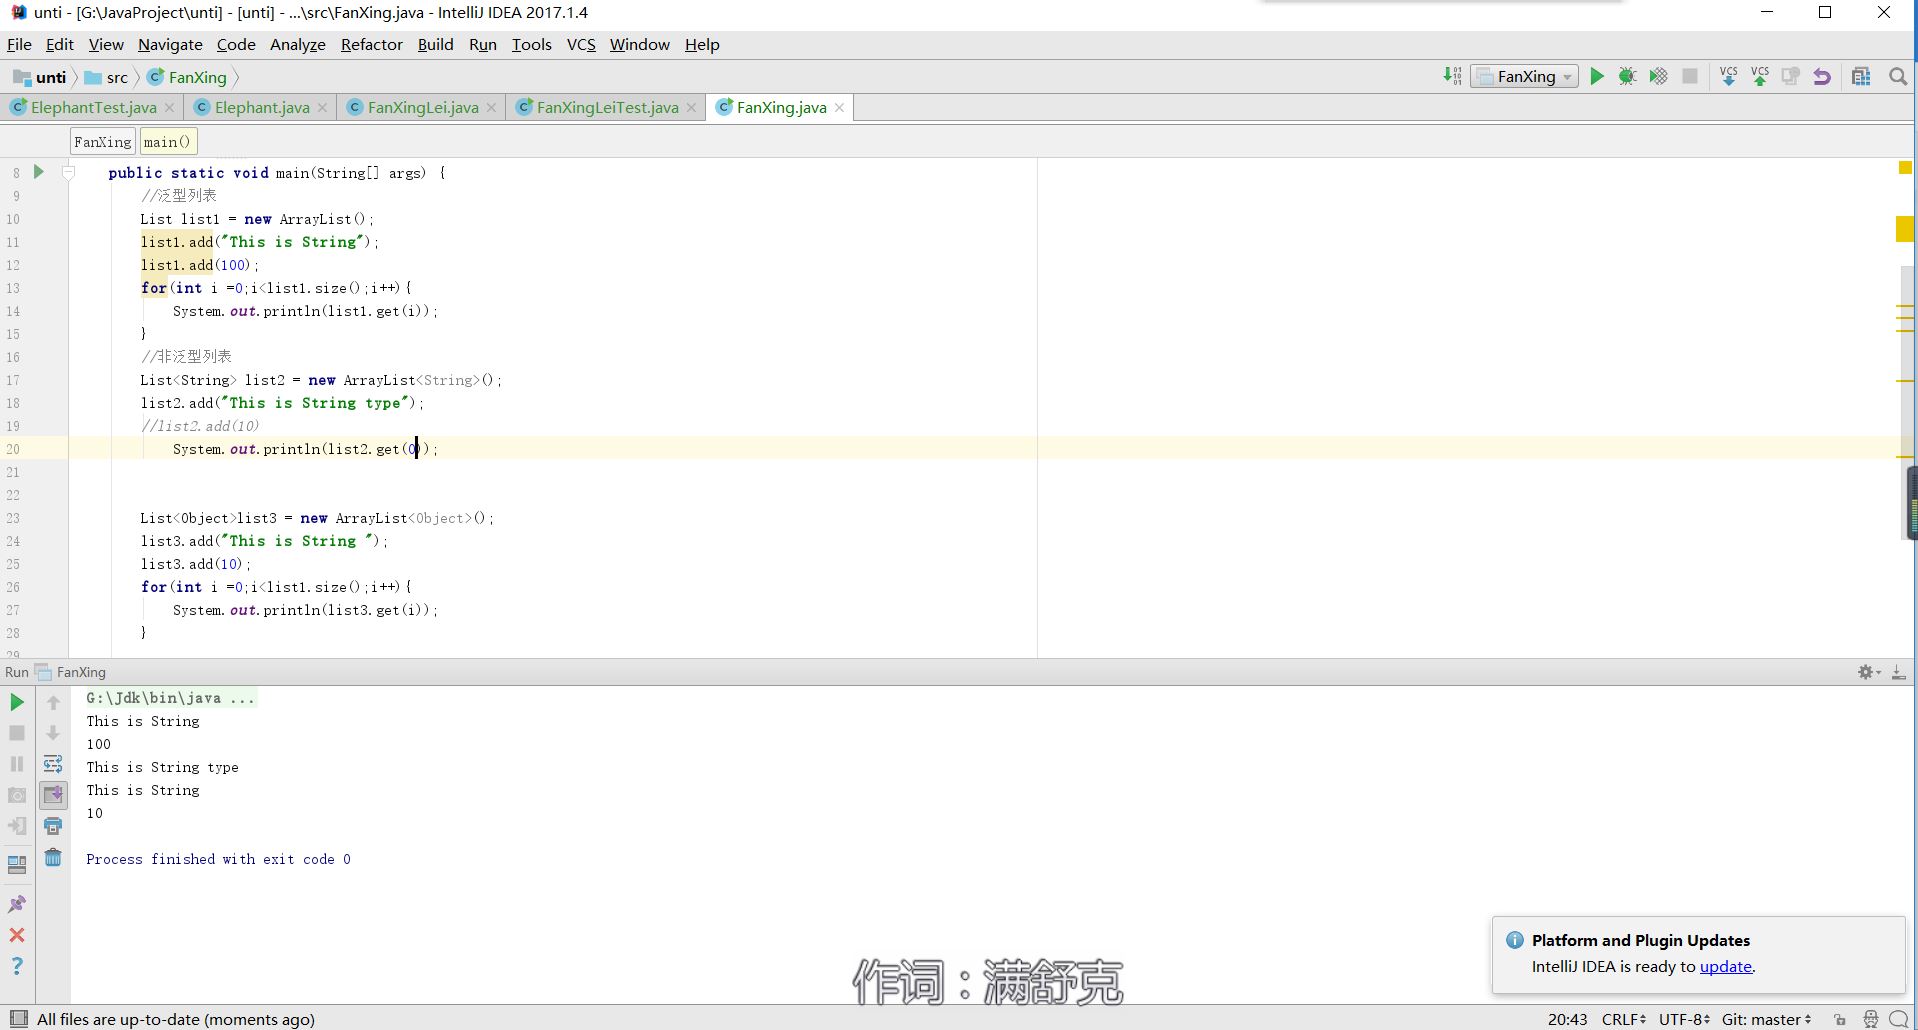Click the Make Project build icon
1918x1030 pixels.
[x=1452, y=77]
